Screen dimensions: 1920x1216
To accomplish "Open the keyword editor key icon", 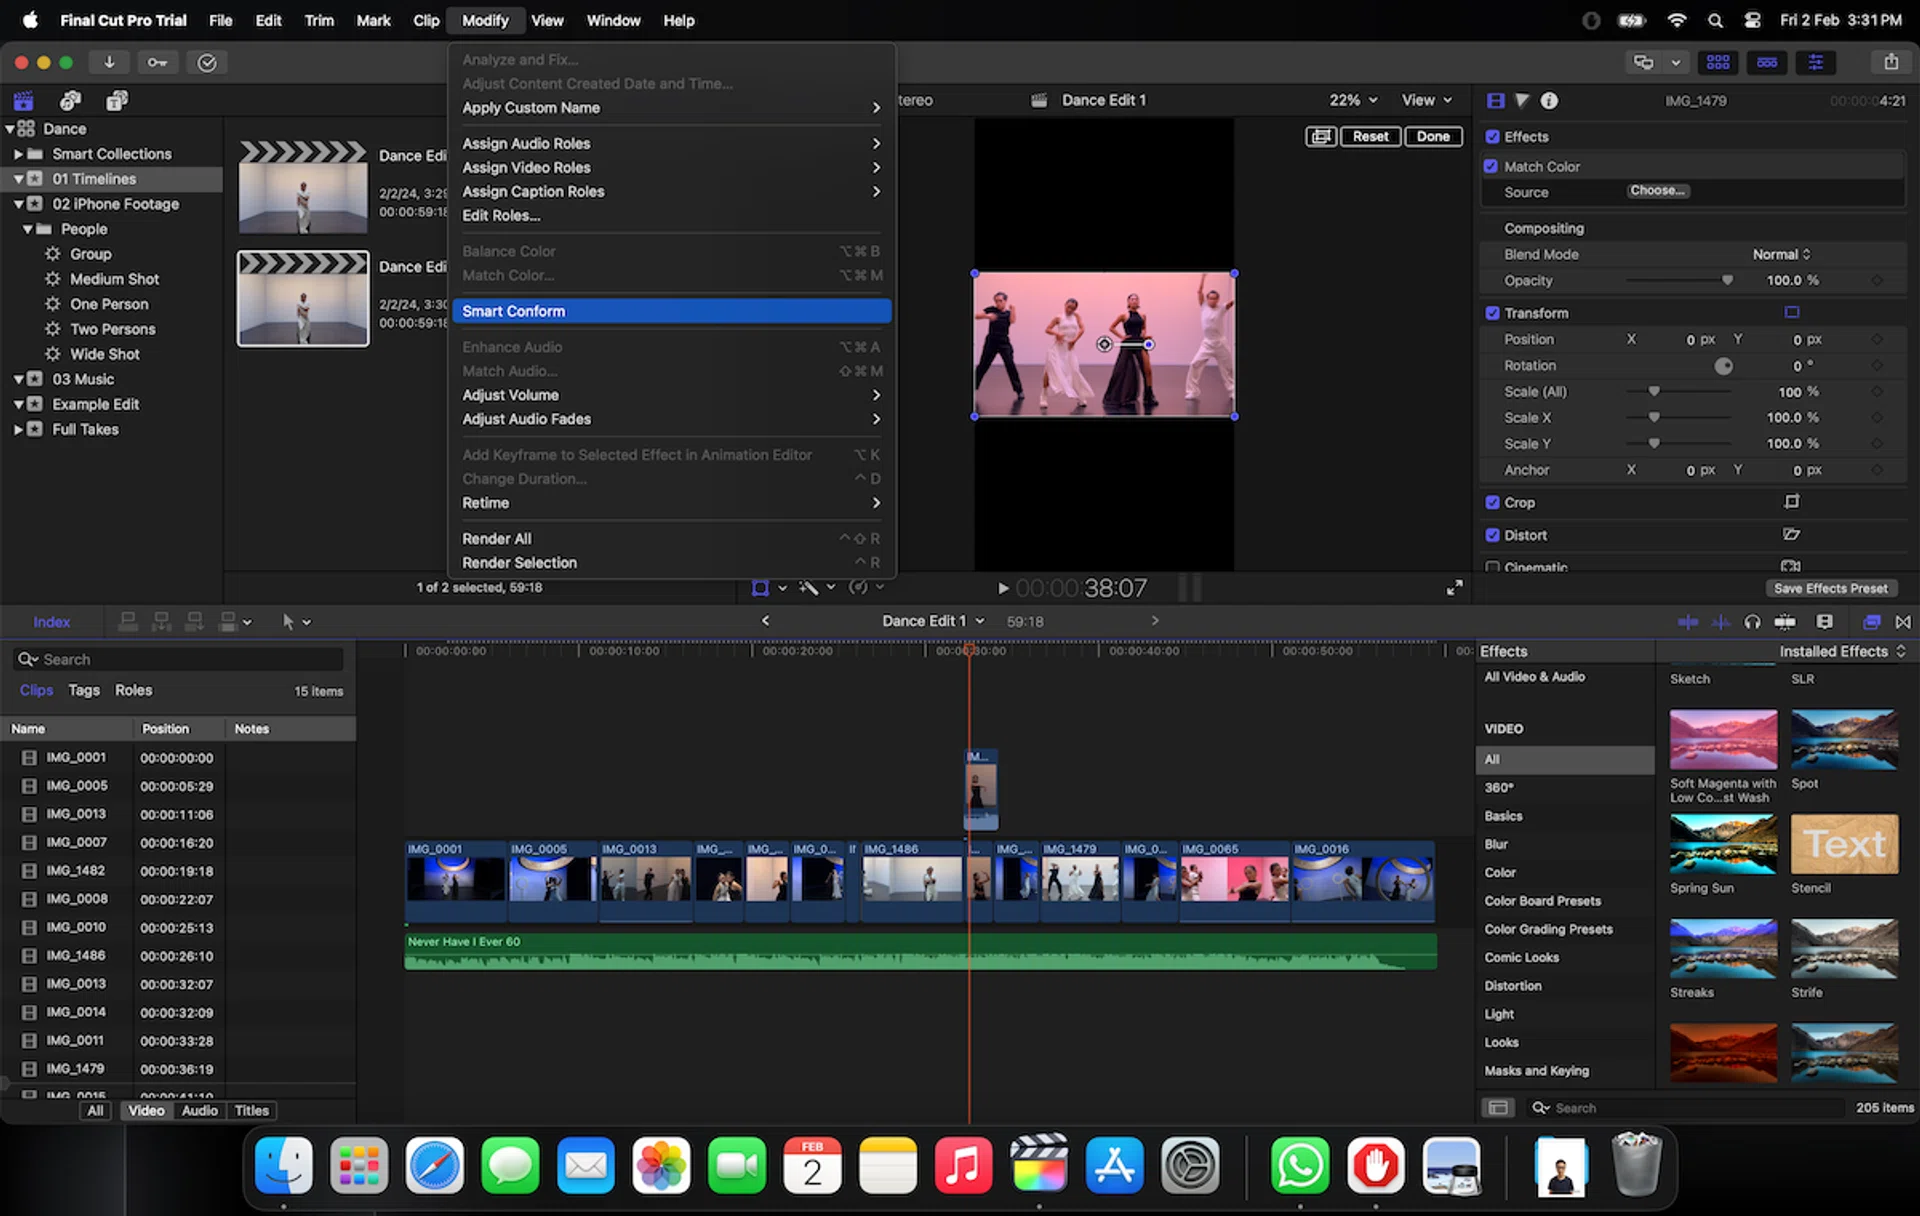I will [157, 62].
